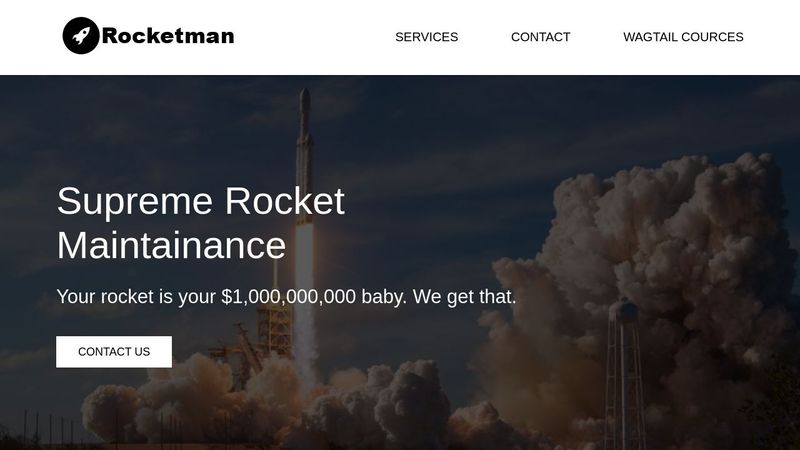Click the word Maintainance in the headline
This screenshot has width=800, height=450.
pos(171,245)
